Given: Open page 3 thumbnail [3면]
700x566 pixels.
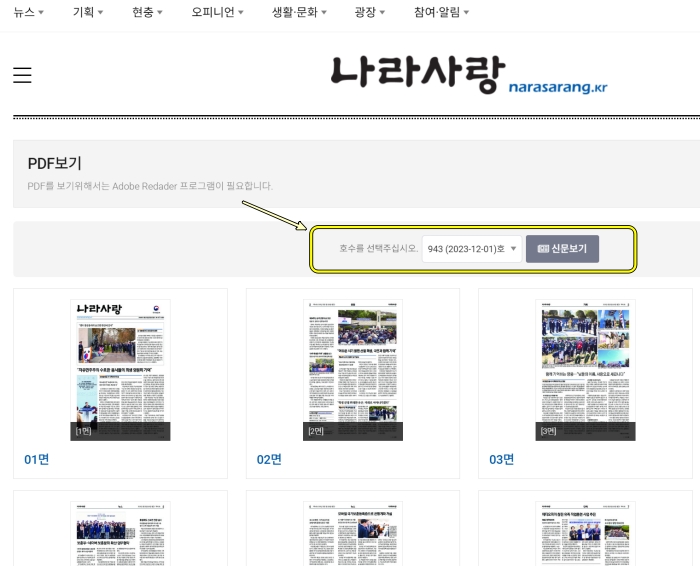Looking at the screenshot, I should click(585, 370).
